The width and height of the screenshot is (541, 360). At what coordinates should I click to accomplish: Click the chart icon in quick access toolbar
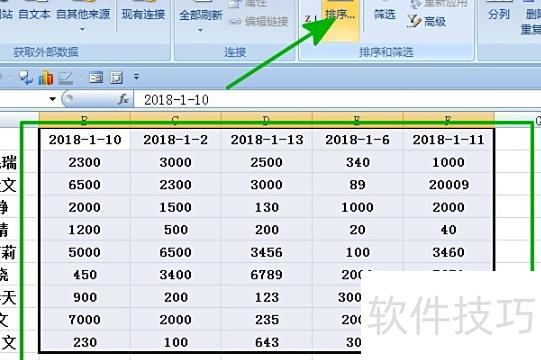tap(46, 78)
